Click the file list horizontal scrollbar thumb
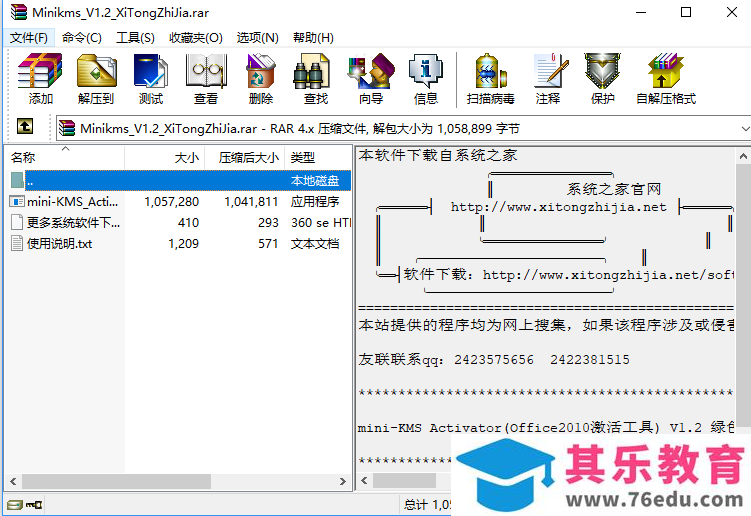Viewport: 751px width, 516px height. pos(116,481)
